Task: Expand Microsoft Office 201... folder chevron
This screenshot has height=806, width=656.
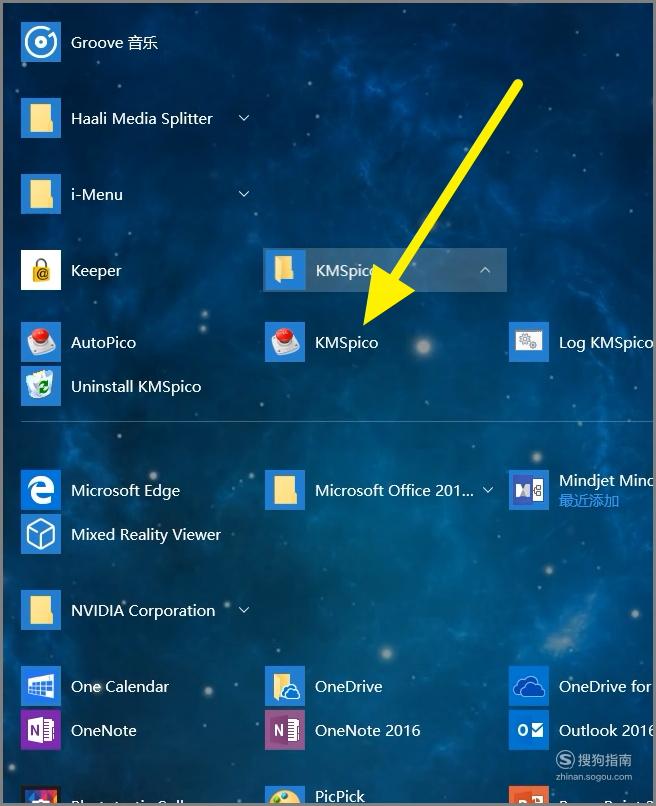Action: point(488,490)
